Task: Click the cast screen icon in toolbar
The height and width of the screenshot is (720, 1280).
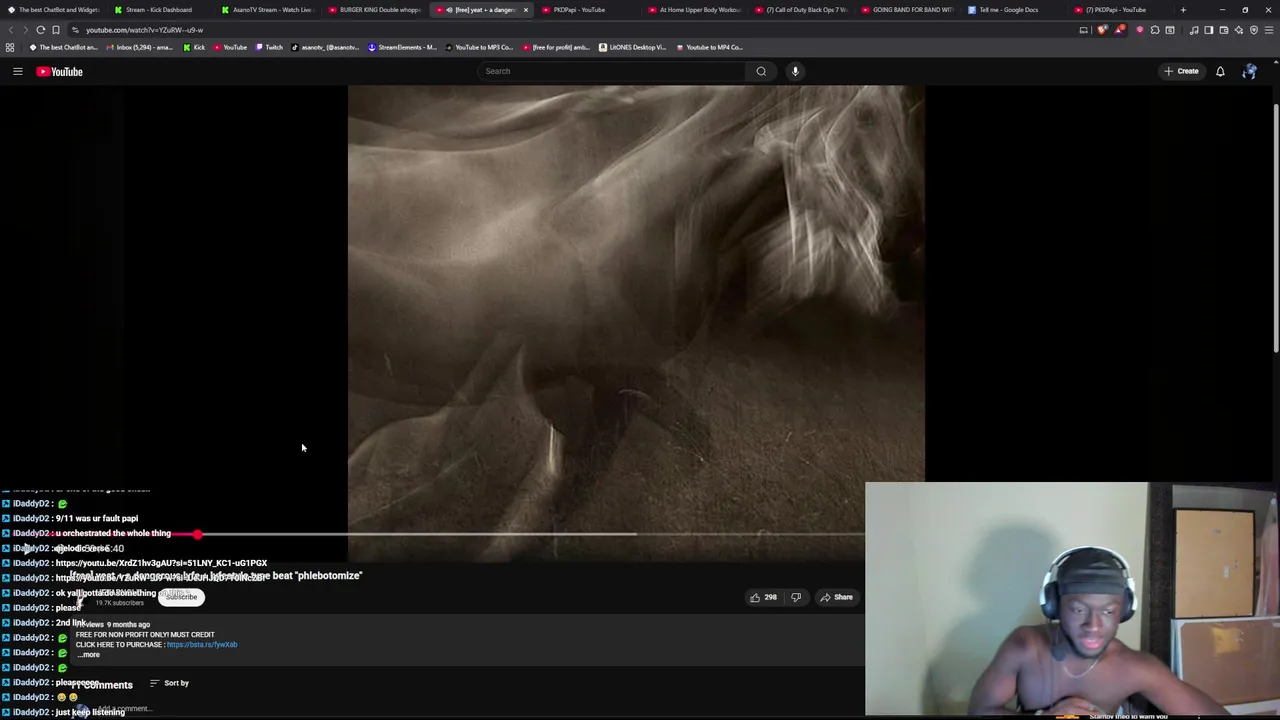Action: click(x=1083, y=30)
